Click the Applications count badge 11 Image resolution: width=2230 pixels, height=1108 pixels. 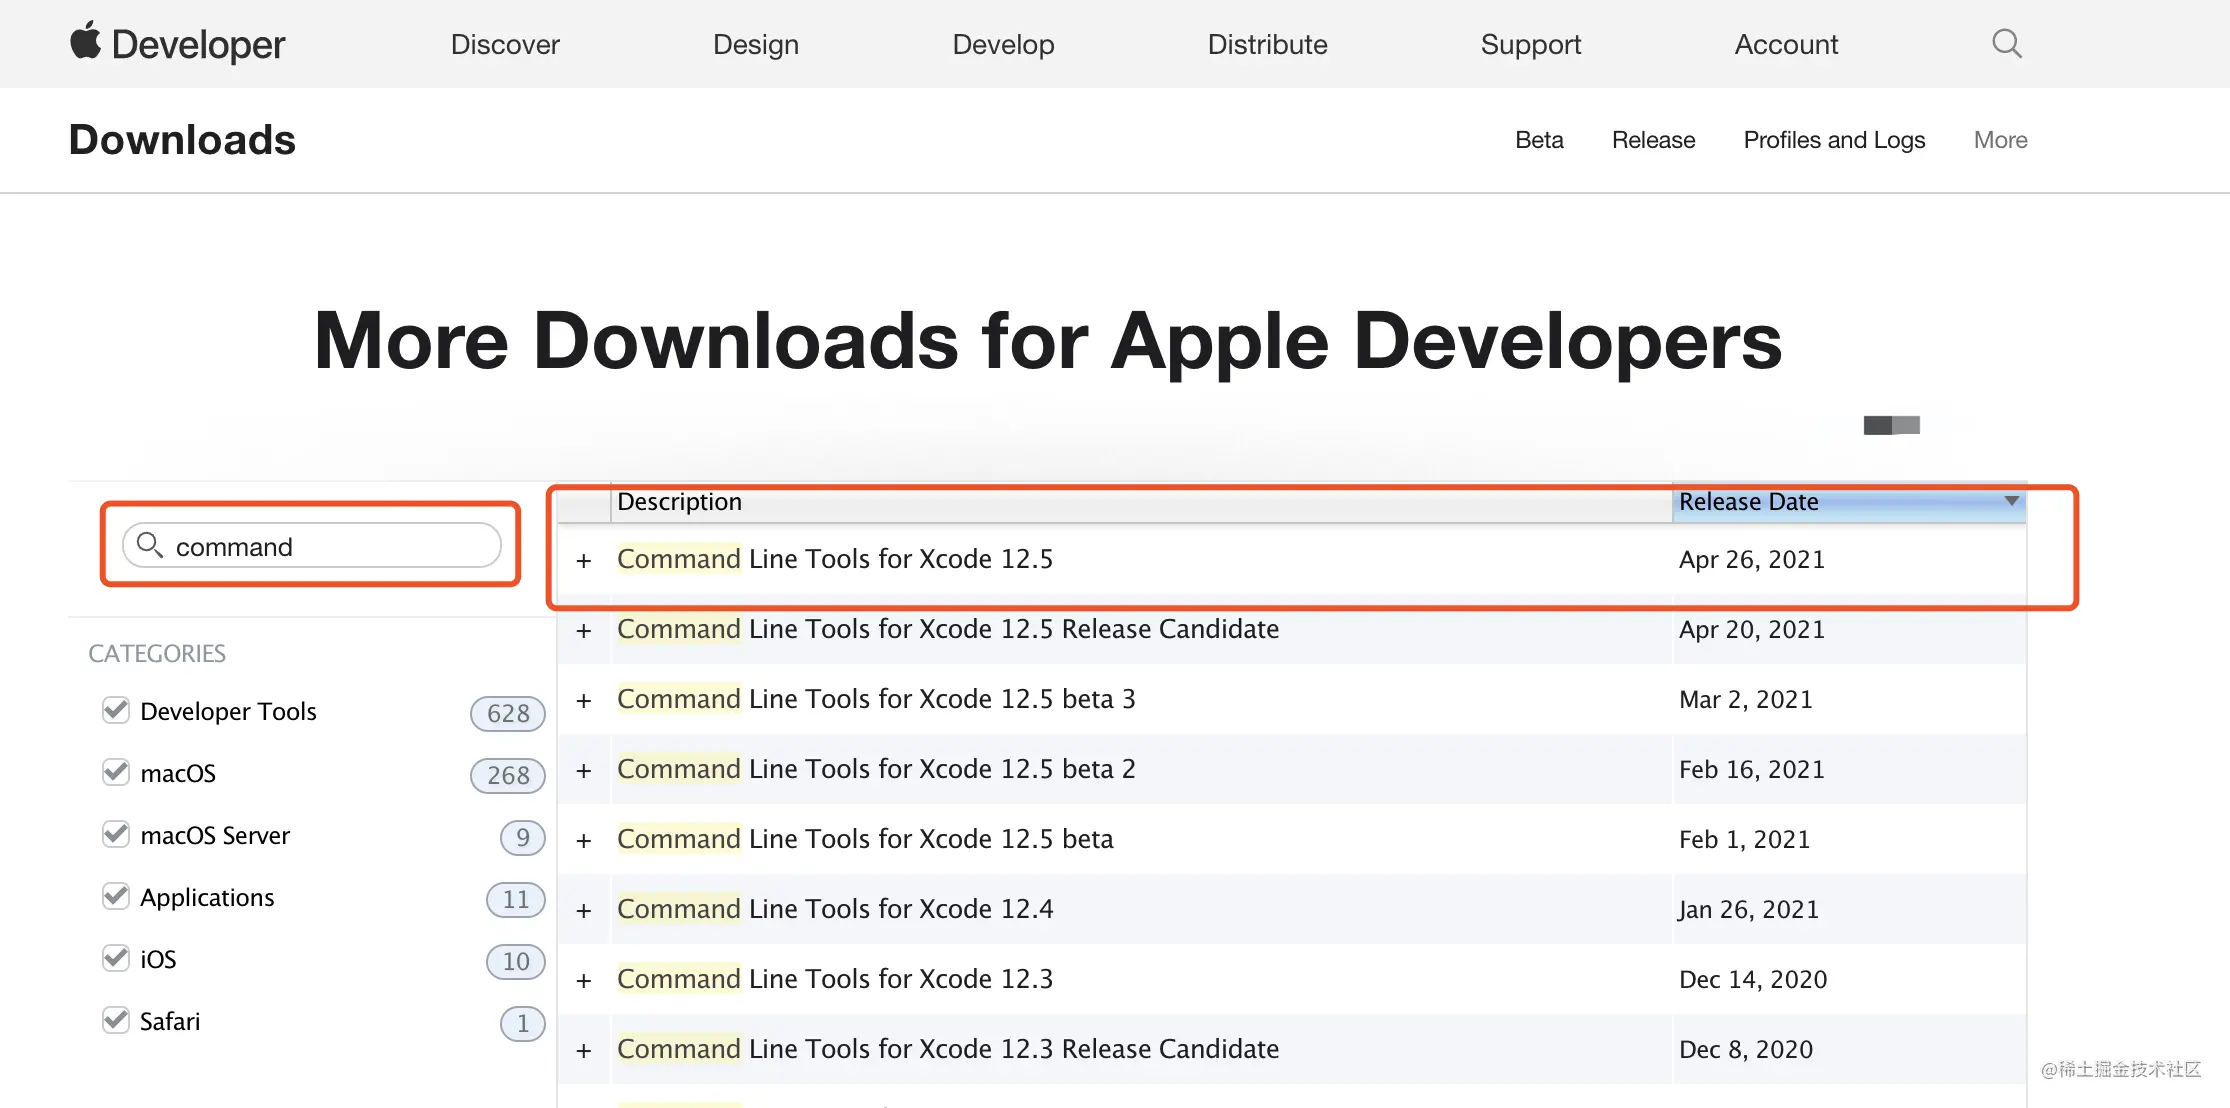click(x=516, y=899)
